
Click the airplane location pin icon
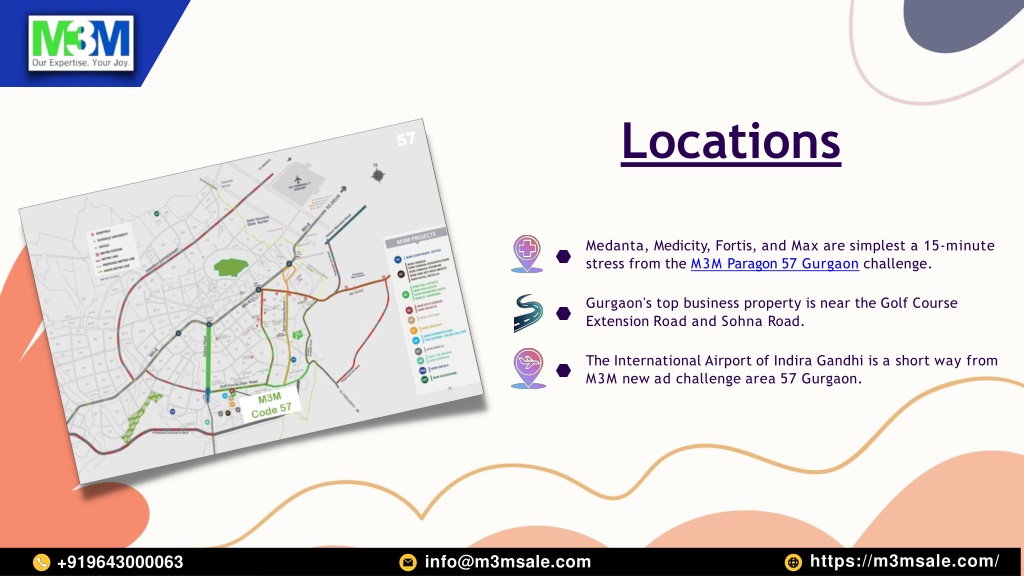point(528,369)
